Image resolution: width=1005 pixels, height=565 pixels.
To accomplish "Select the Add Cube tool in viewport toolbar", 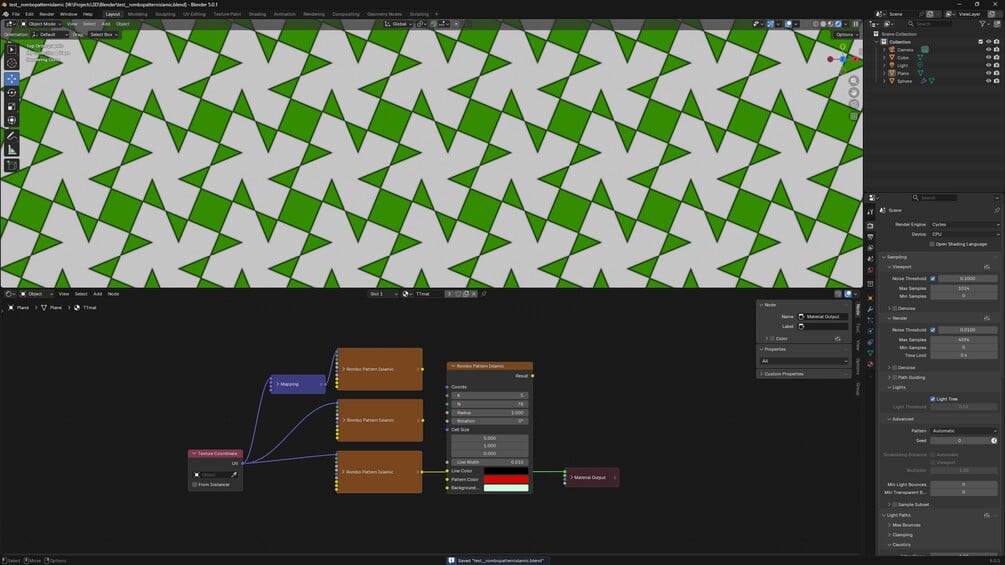I will pos(12,165).
